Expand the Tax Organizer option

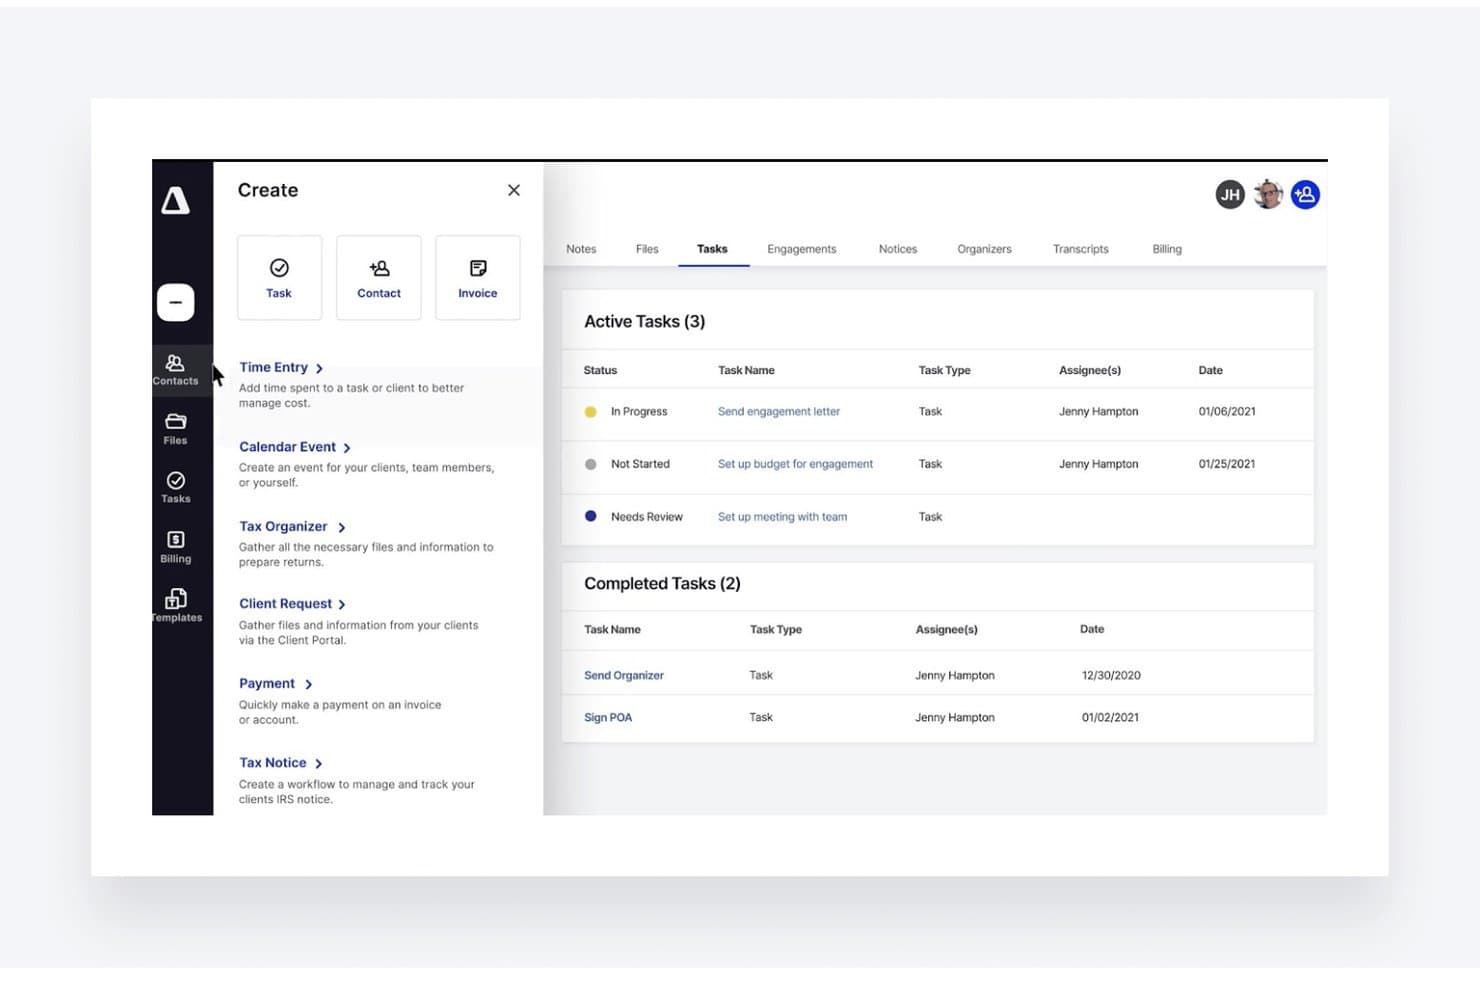coord(292,526)
